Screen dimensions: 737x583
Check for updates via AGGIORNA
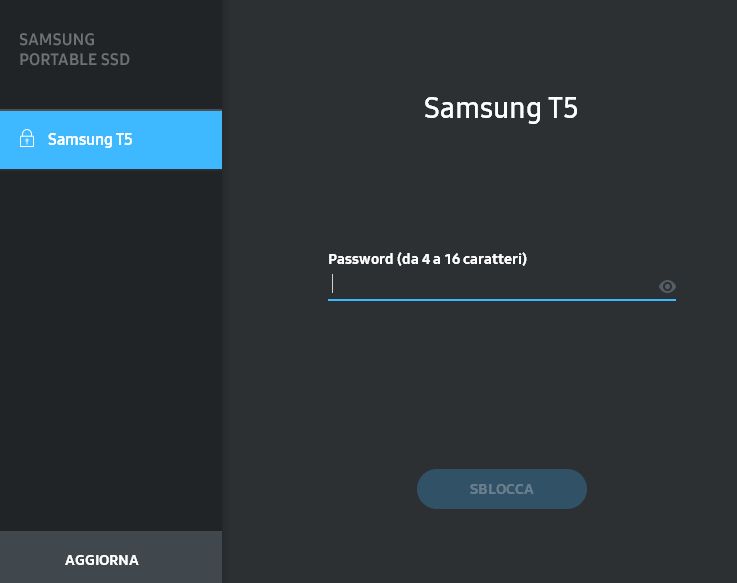click(x=111, y=557)
